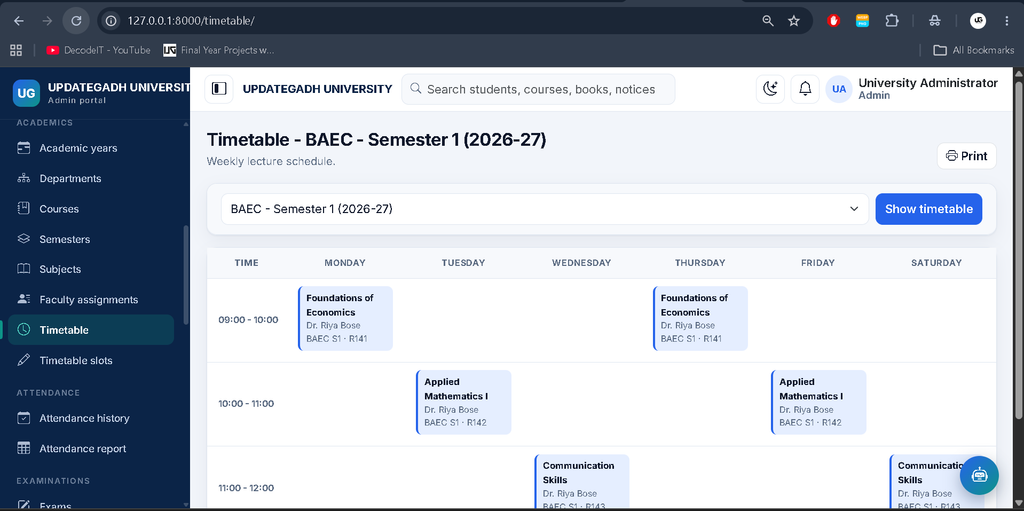
Task: Open DecodeIT - YouTube bookmark
Action: pyautogui.click(x=99, y=50)
